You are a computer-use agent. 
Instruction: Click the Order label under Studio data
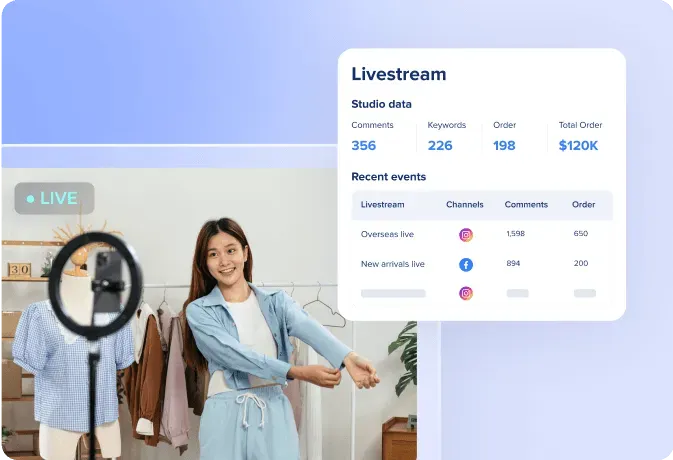click(x=504, y=125)
